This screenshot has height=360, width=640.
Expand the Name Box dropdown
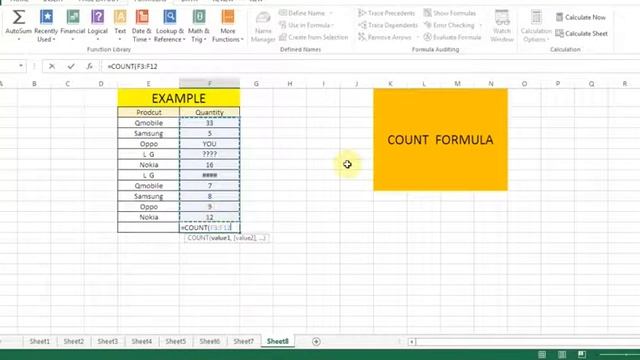coord(21,66)
